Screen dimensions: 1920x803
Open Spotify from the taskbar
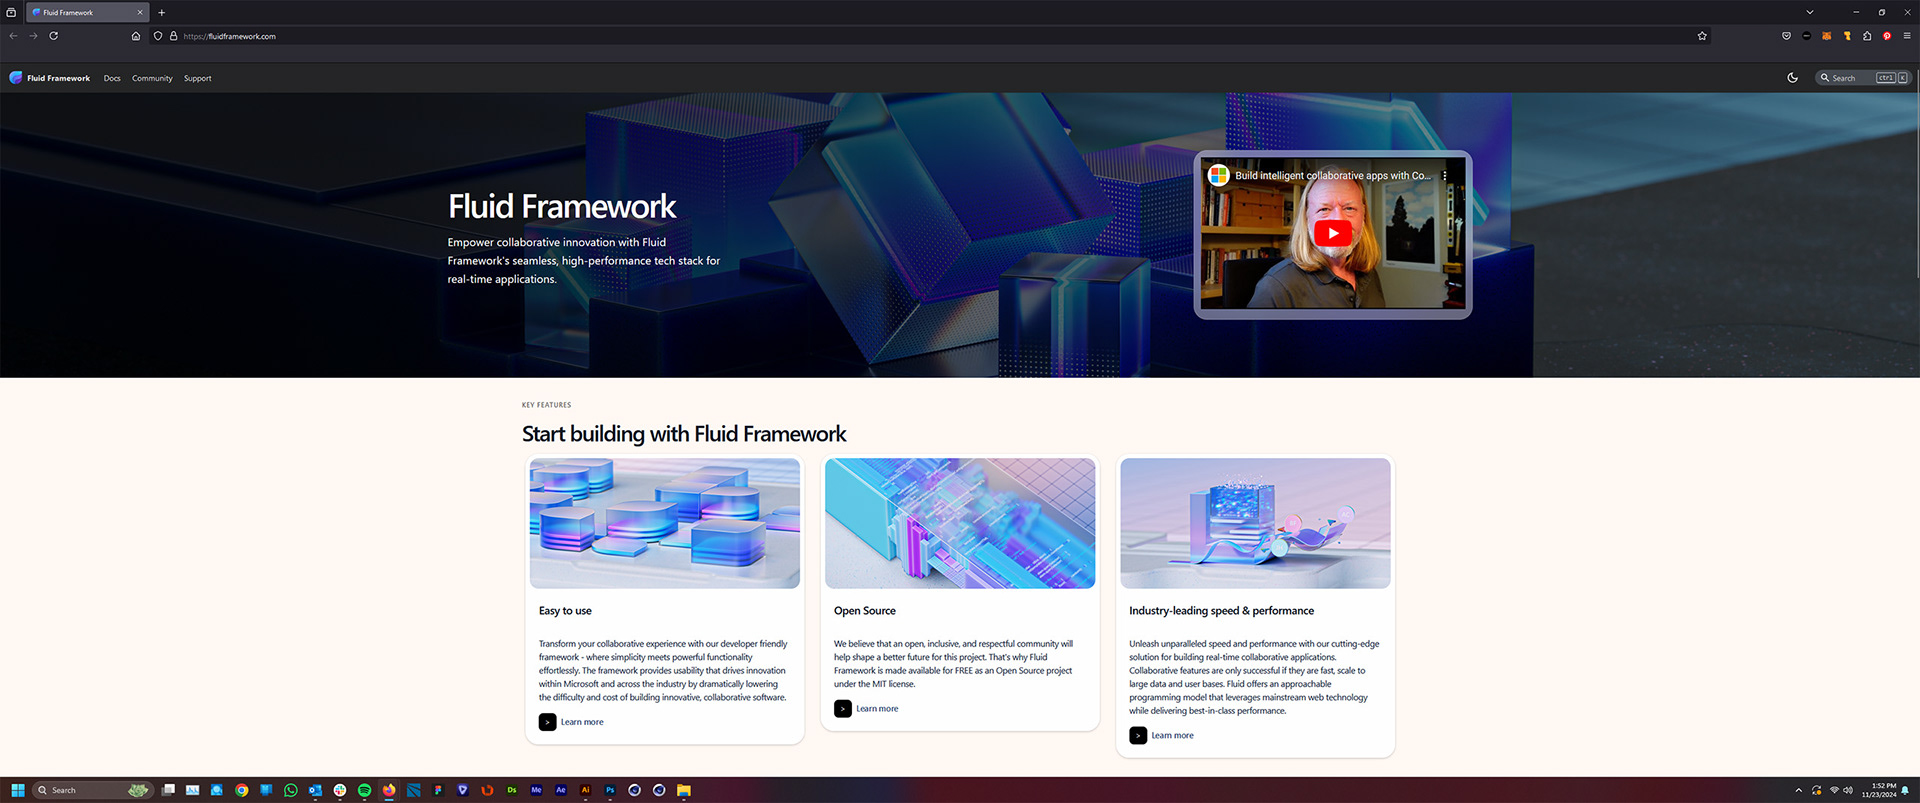click(x=364, y=790)
